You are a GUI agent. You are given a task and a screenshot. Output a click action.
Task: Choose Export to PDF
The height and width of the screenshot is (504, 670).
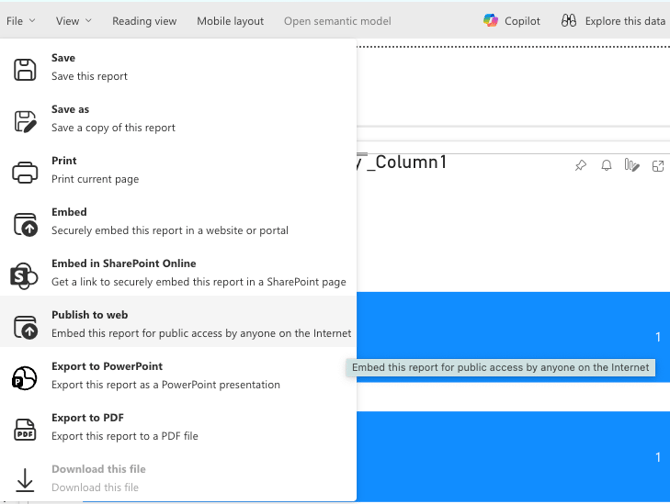[178, 426]
